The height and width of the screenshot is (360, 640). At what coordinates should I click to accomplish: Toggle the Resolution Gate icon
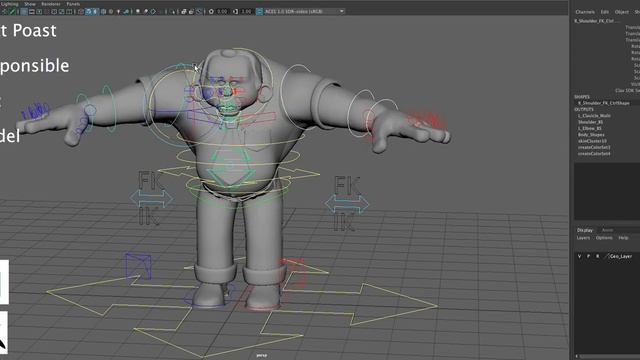tap(39, 11)
